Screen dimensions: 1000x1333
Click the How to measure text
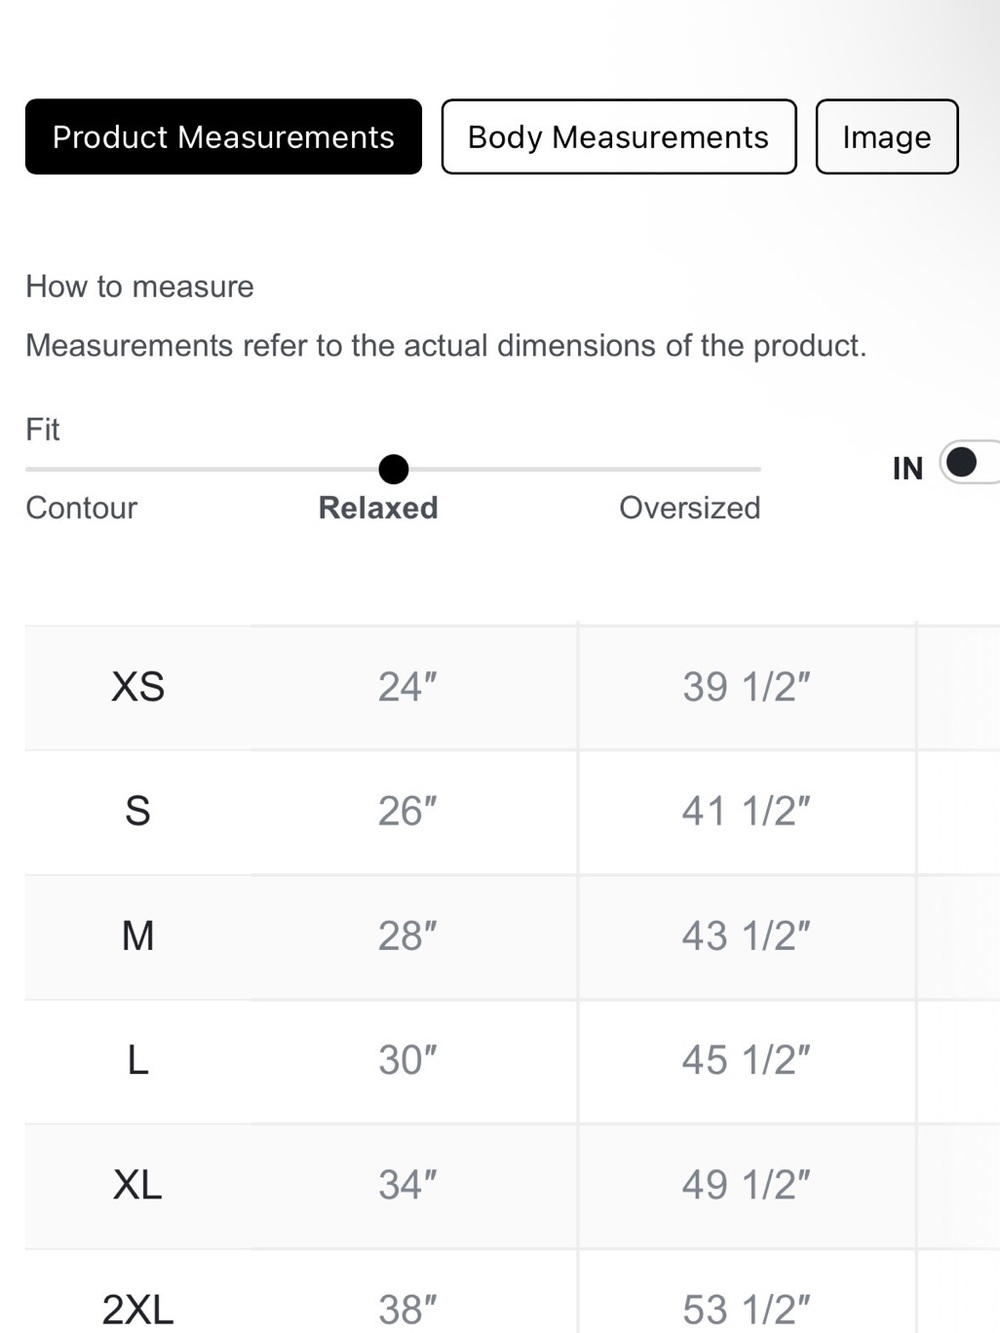tap(140, 287)
